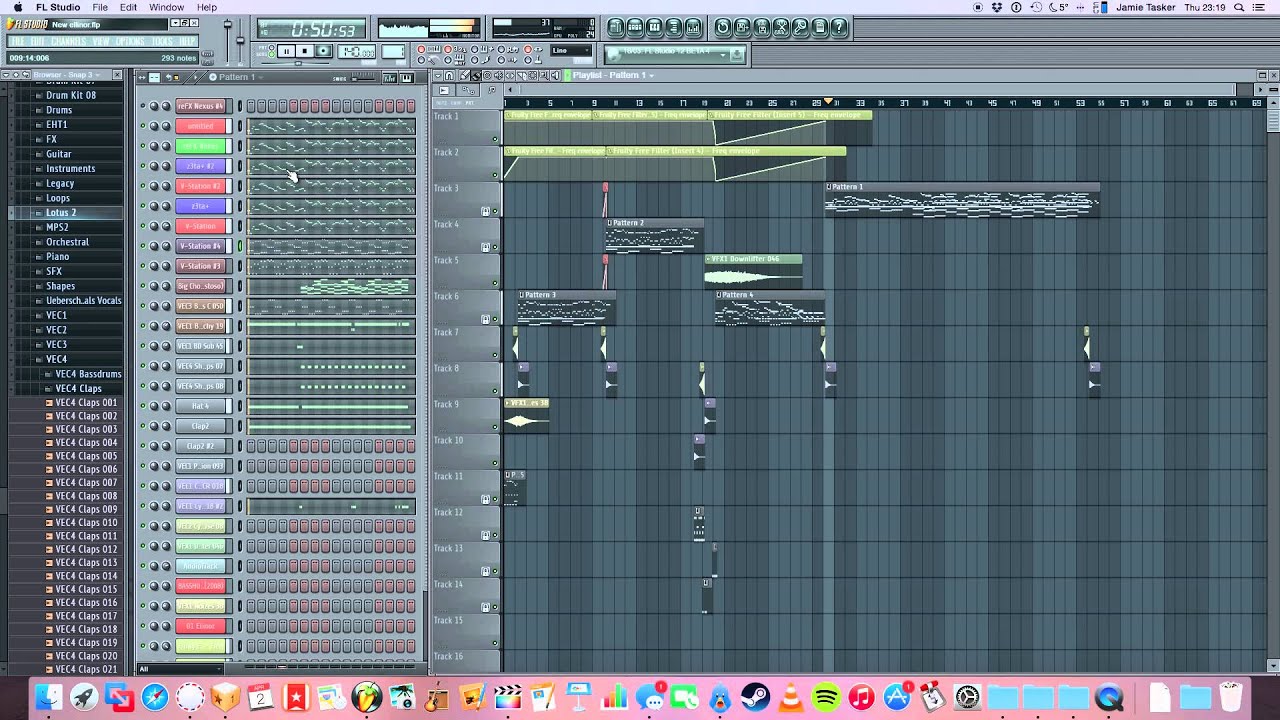Click the tempo display field

pos(356,51)
